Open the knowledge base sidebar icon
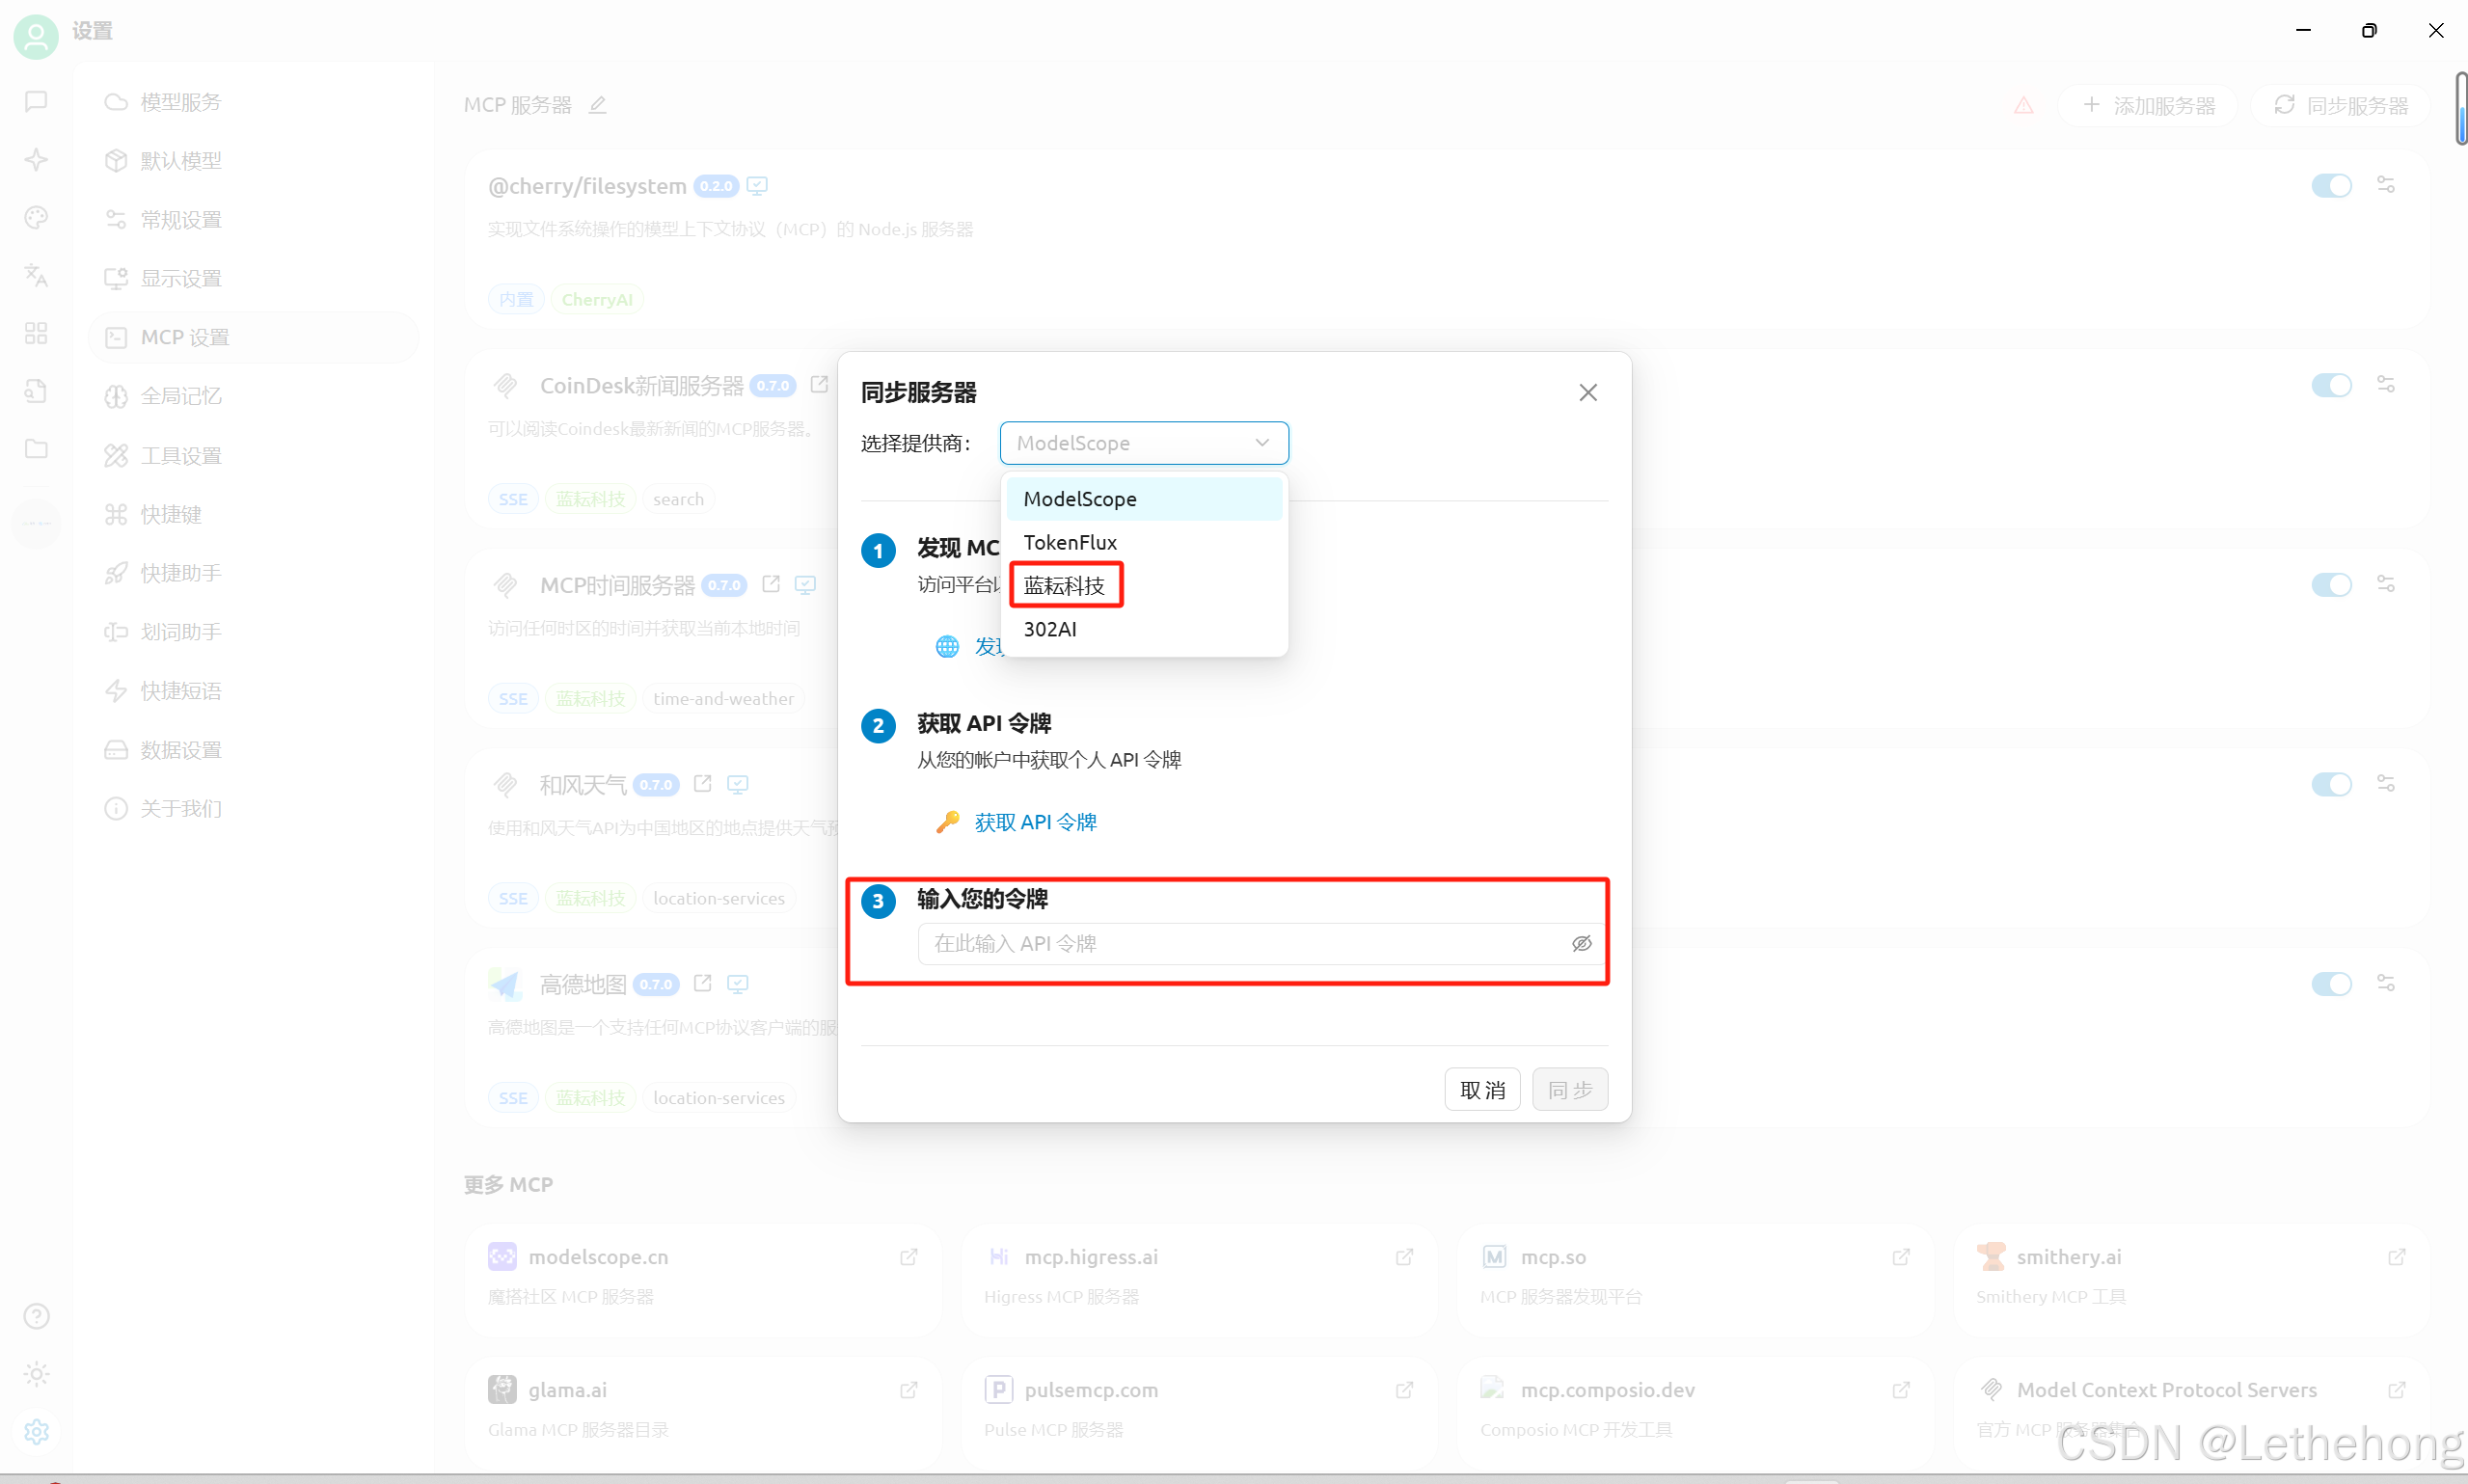Screen dimensions: 2468x1484 [36, 391]
